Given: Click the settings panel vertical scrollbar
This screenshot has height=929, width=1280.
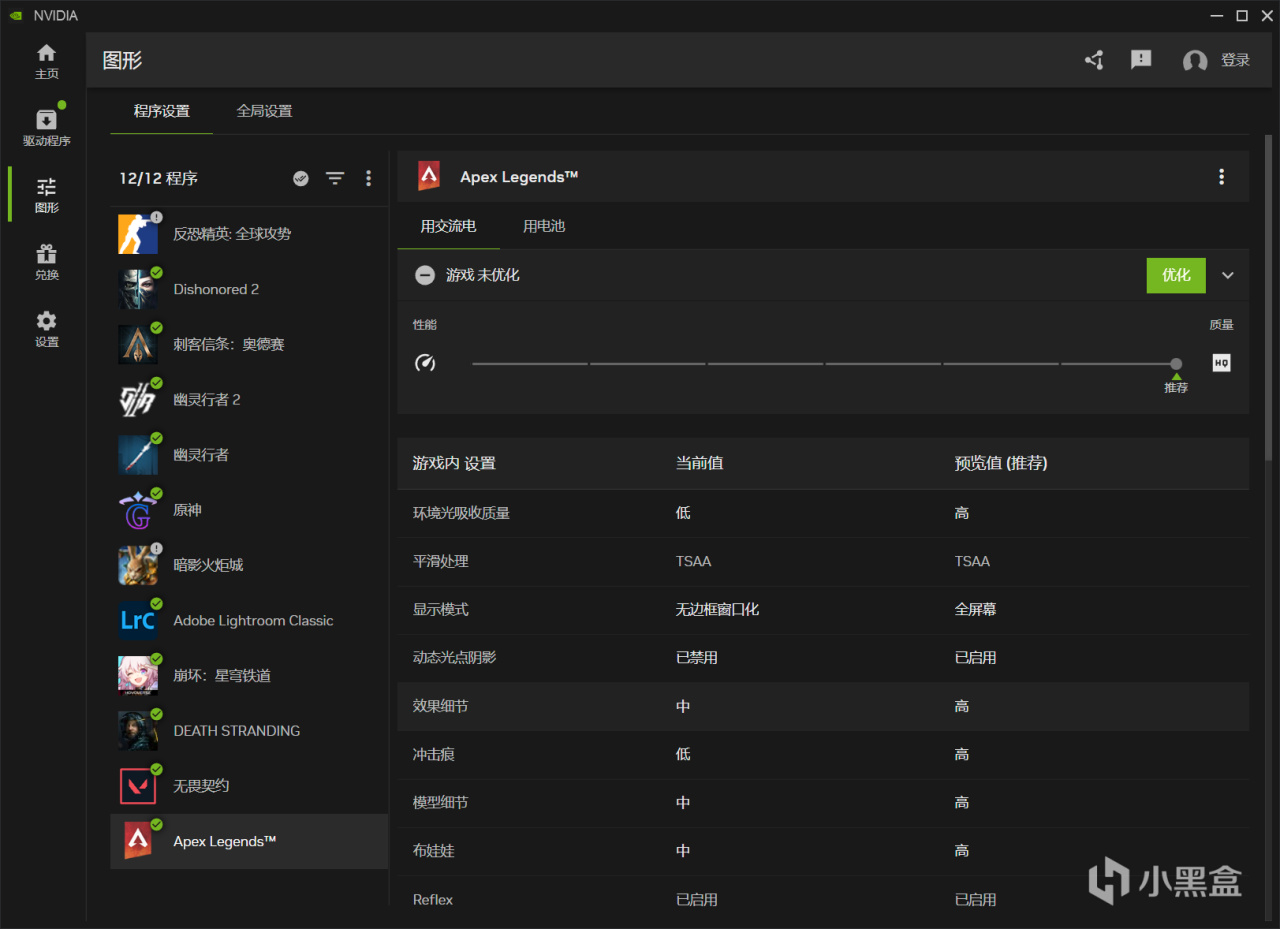Looking at the screenshot, I should coord(1269,300).
